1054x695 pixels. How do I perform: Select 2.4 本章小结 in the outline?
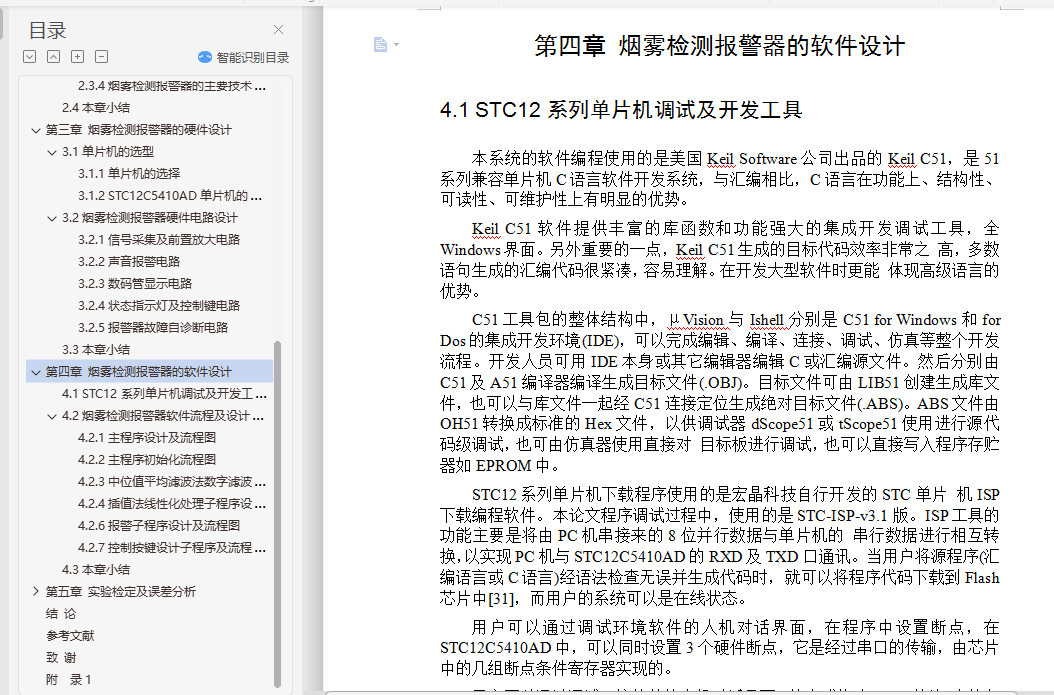pos(96,108)
